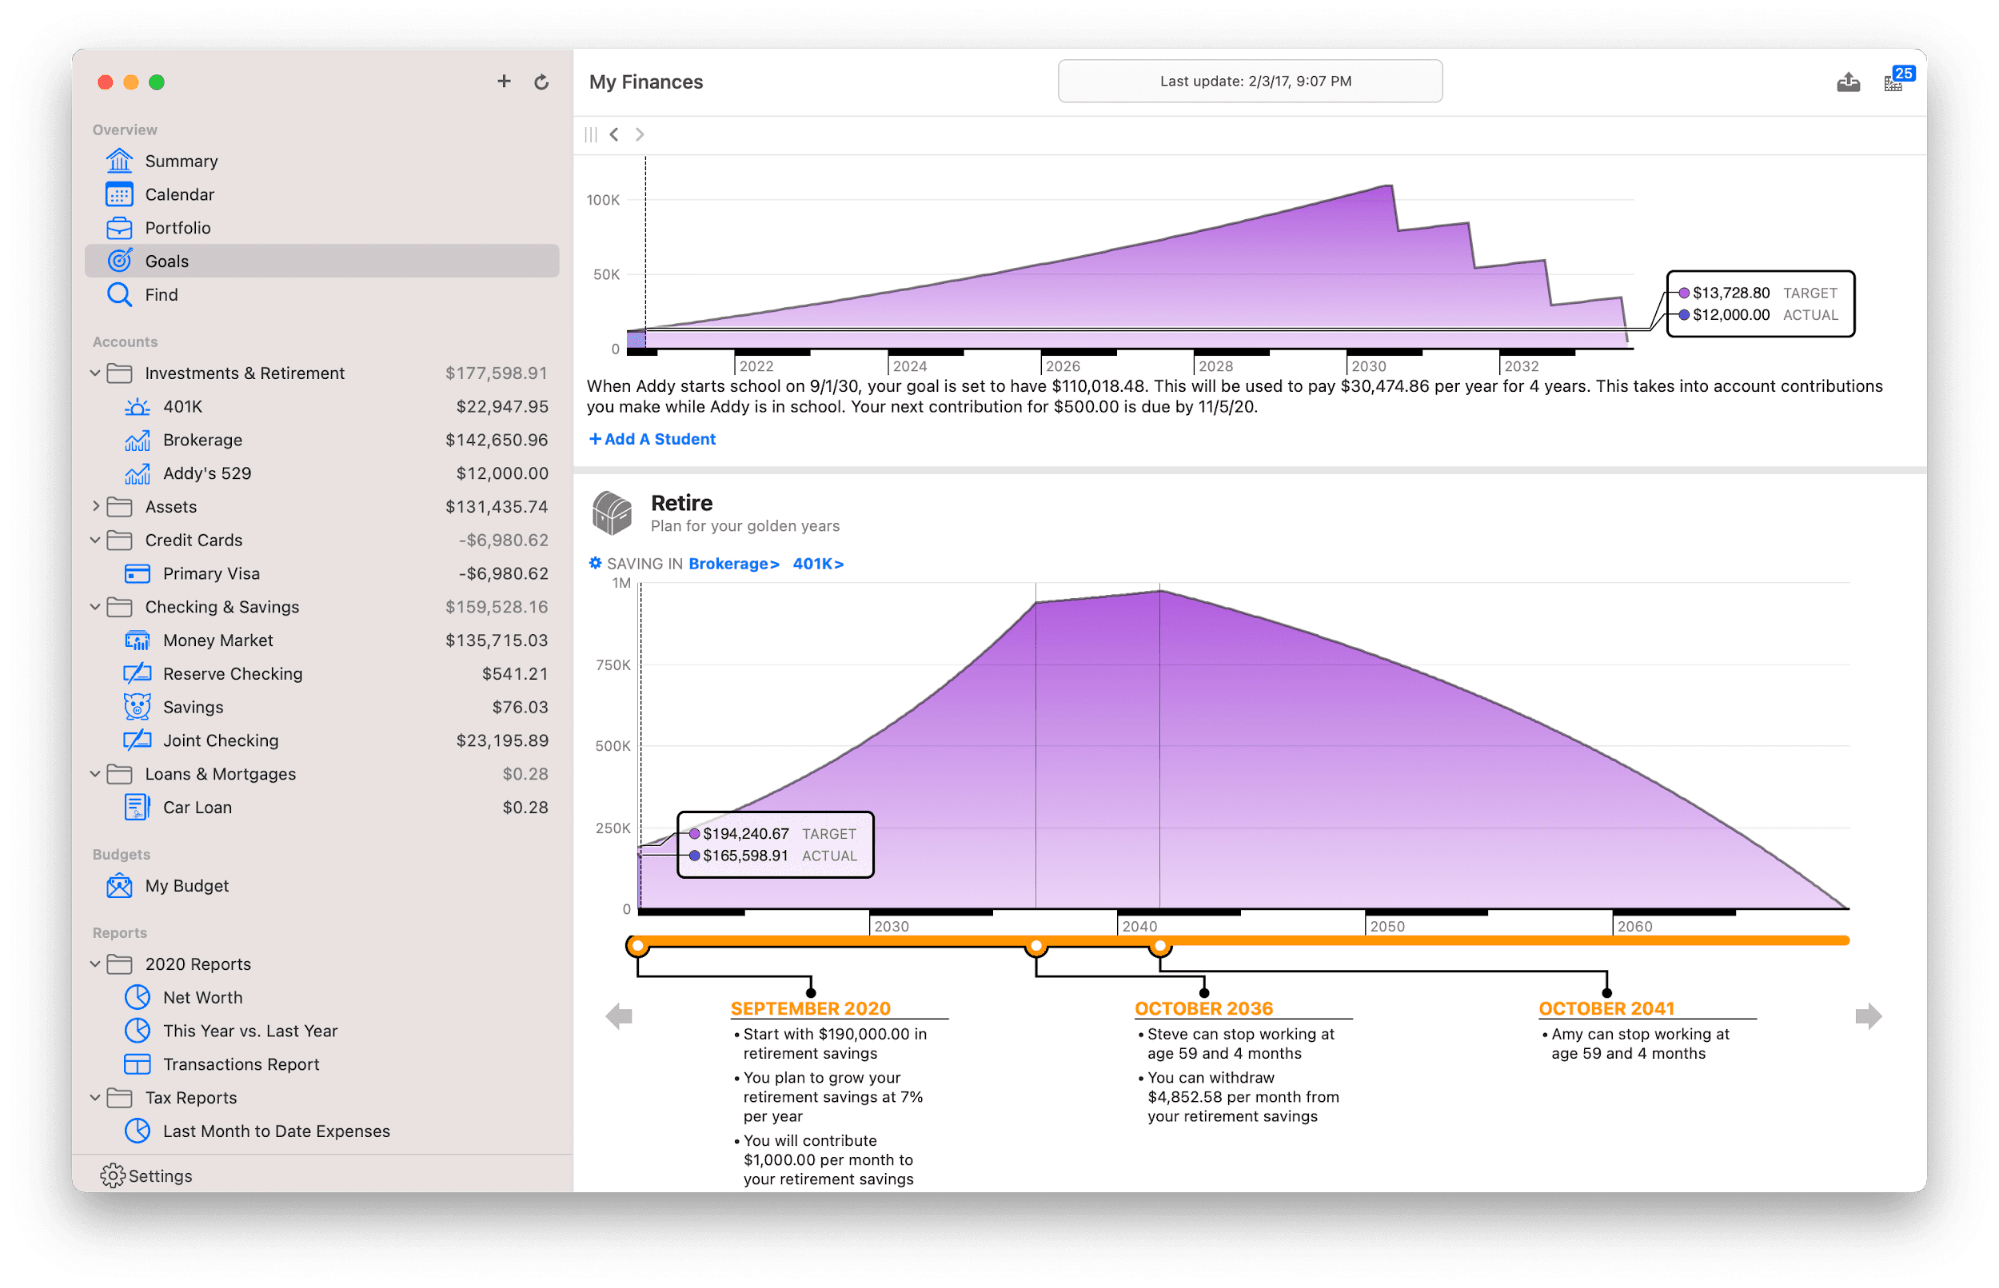Click the add account plus icon

504,81
